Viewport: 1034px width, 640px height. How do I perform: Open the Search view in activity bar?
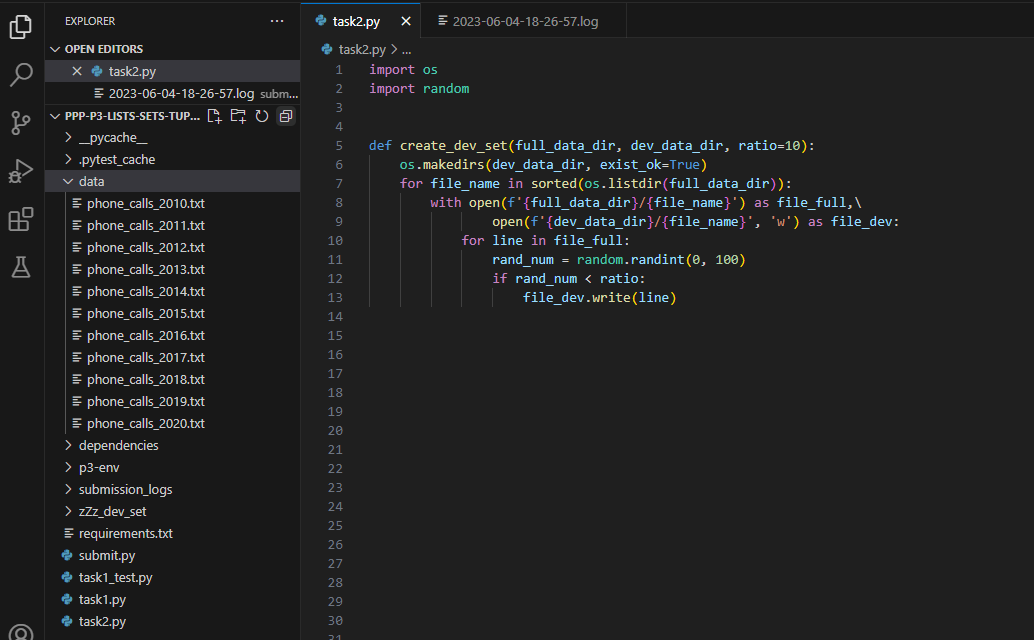[x=21, y=75]
